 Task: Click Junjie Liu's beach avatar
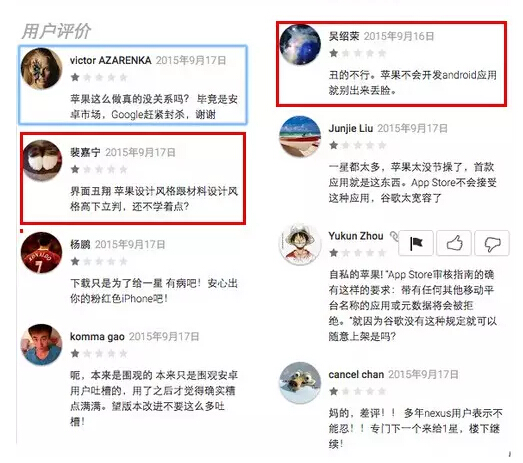[300, 136]
